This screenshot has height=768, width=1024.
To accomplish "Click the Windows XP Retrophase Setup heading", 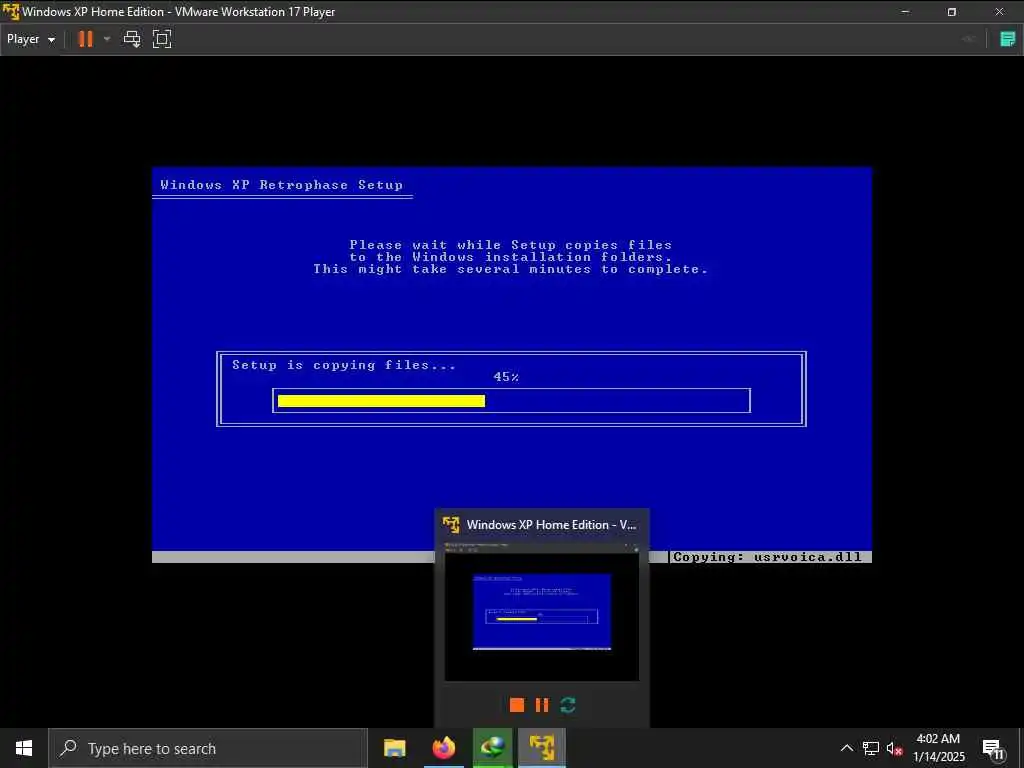I will coord(281,185).
